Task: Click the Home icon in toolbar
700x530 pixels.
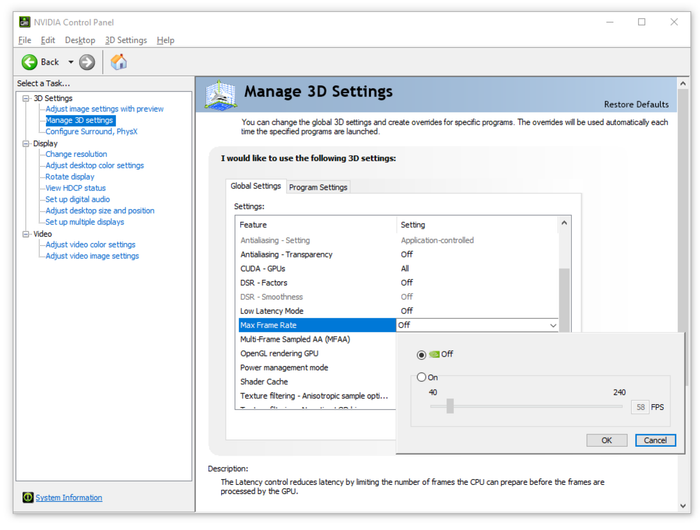Action: coord(119,62)
